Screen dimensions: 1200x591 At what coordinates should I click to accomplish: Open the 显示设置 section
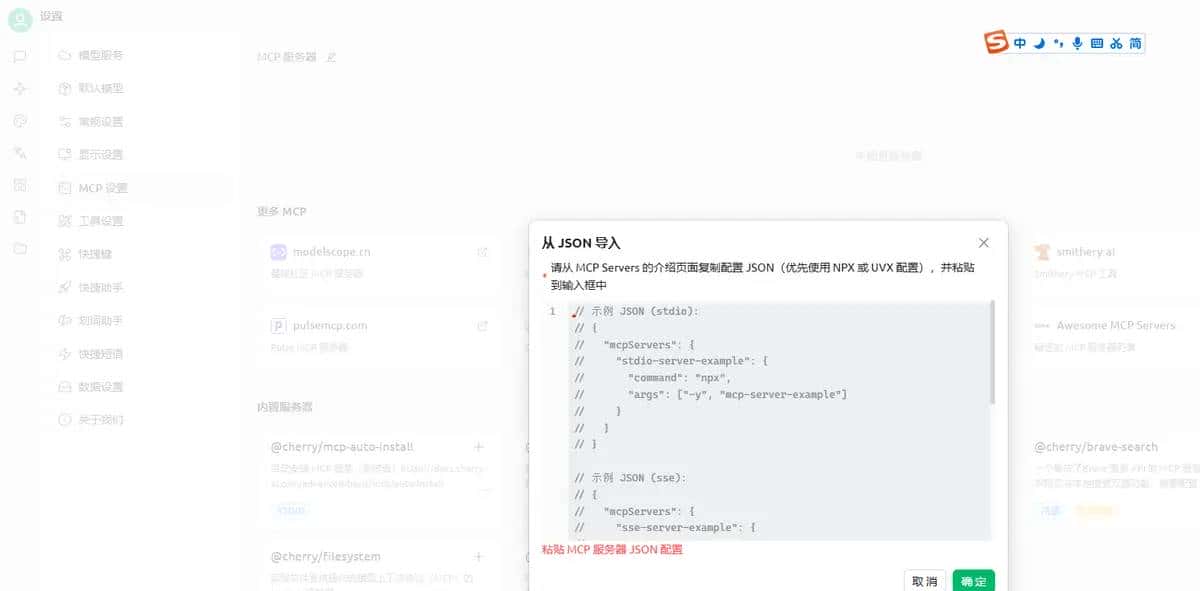click(103, 154)
